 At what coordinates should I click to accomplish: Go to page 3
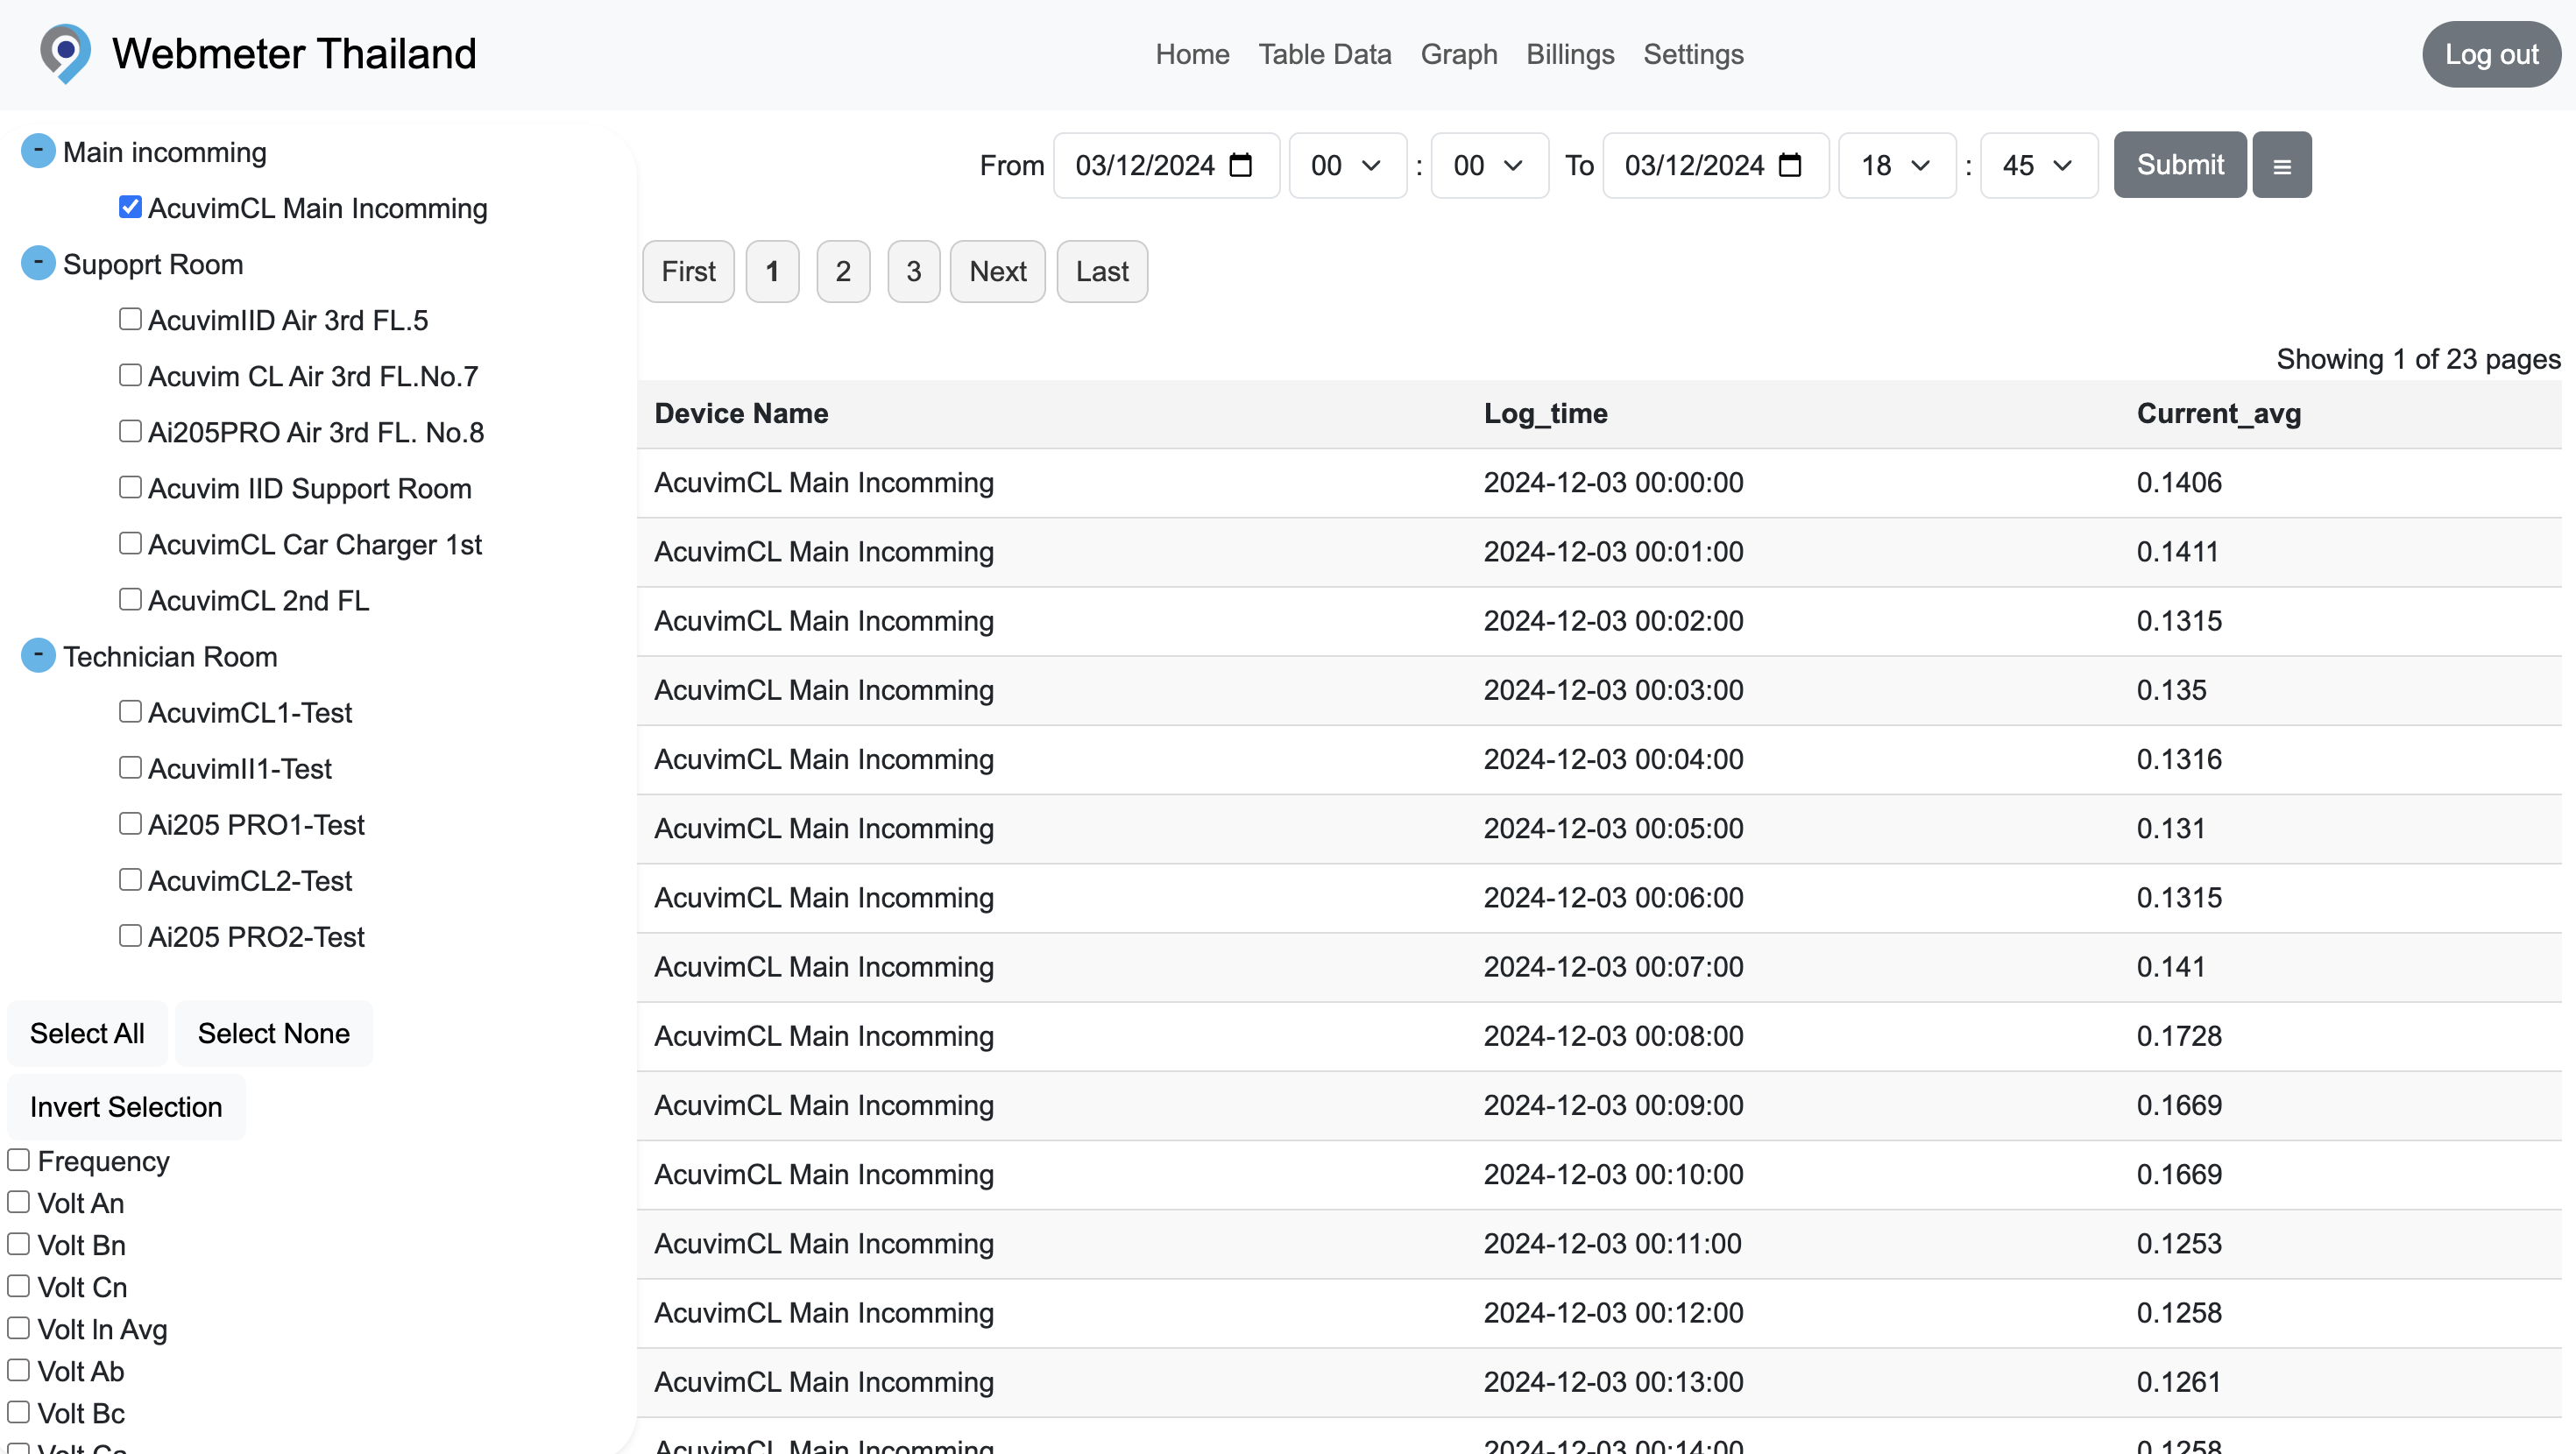coord(913,271)
